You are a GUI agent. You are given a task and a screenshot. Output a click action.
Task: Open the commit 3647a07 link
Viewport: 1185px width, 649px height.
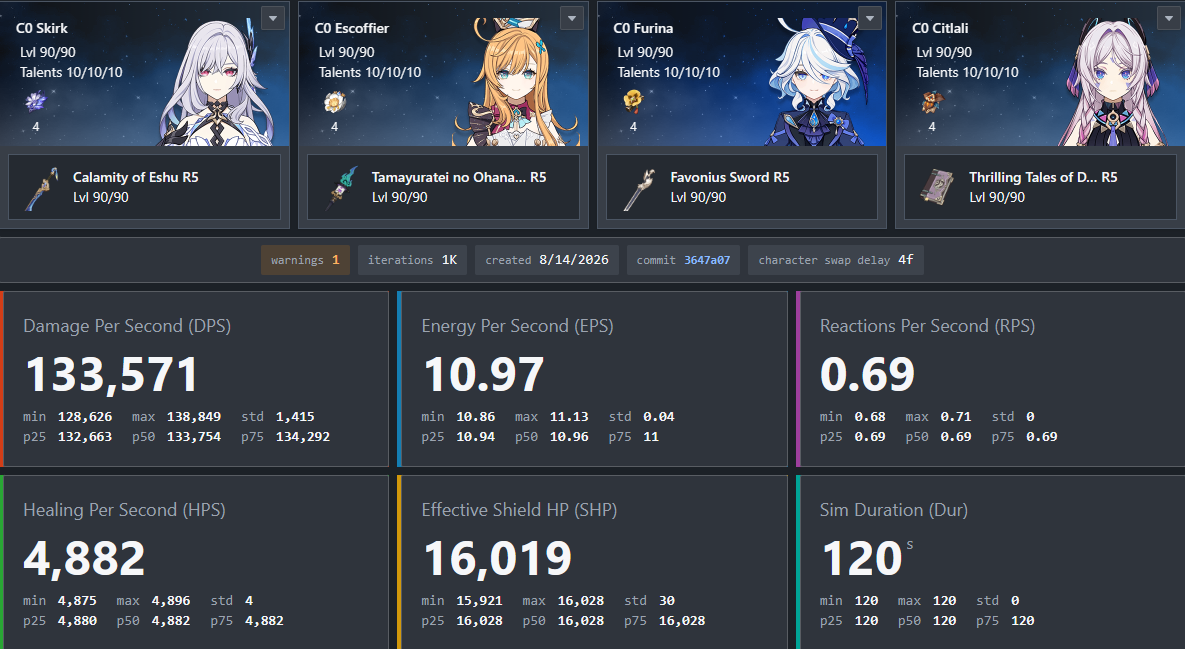683,260
